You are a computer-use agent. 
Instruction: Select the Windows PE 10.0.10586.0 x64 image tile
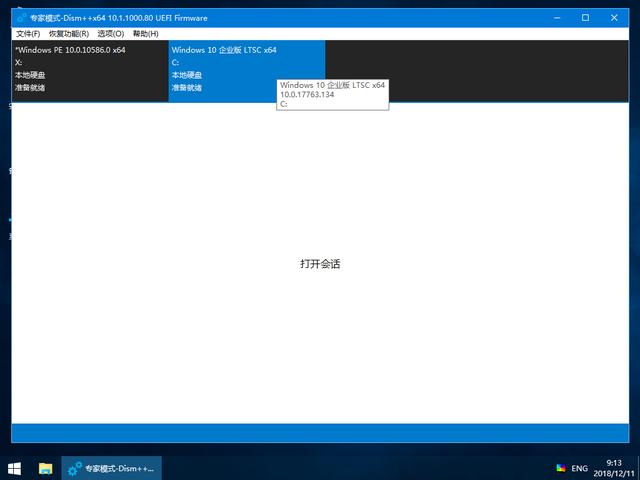[90, 71]
